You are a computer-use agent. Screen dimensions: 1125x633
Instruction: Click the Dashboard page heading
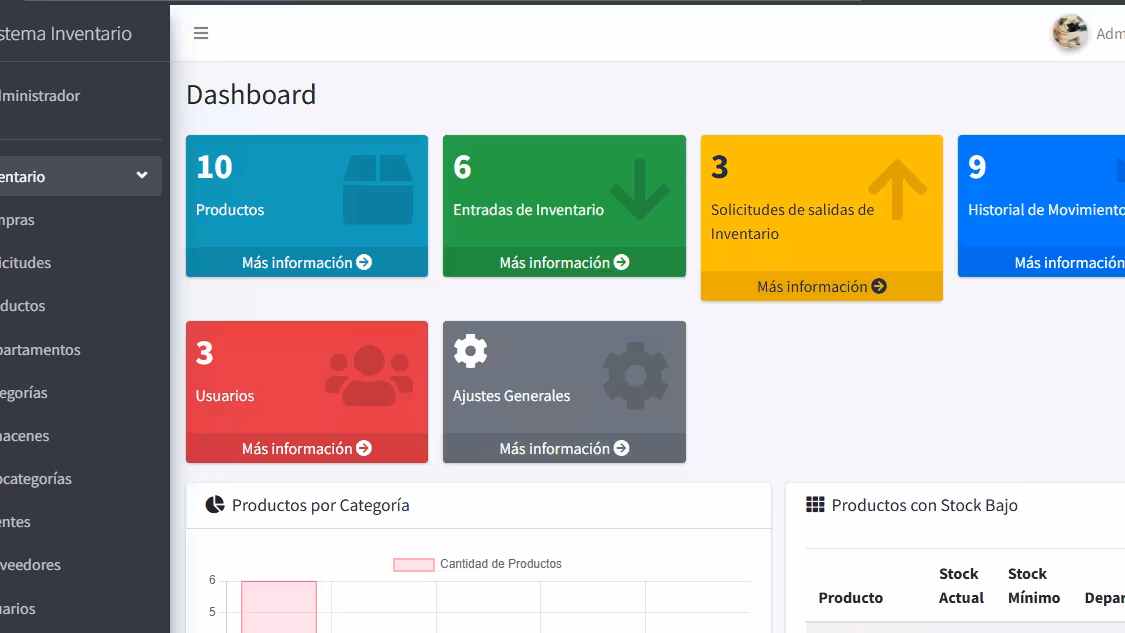tap(251, 95)
